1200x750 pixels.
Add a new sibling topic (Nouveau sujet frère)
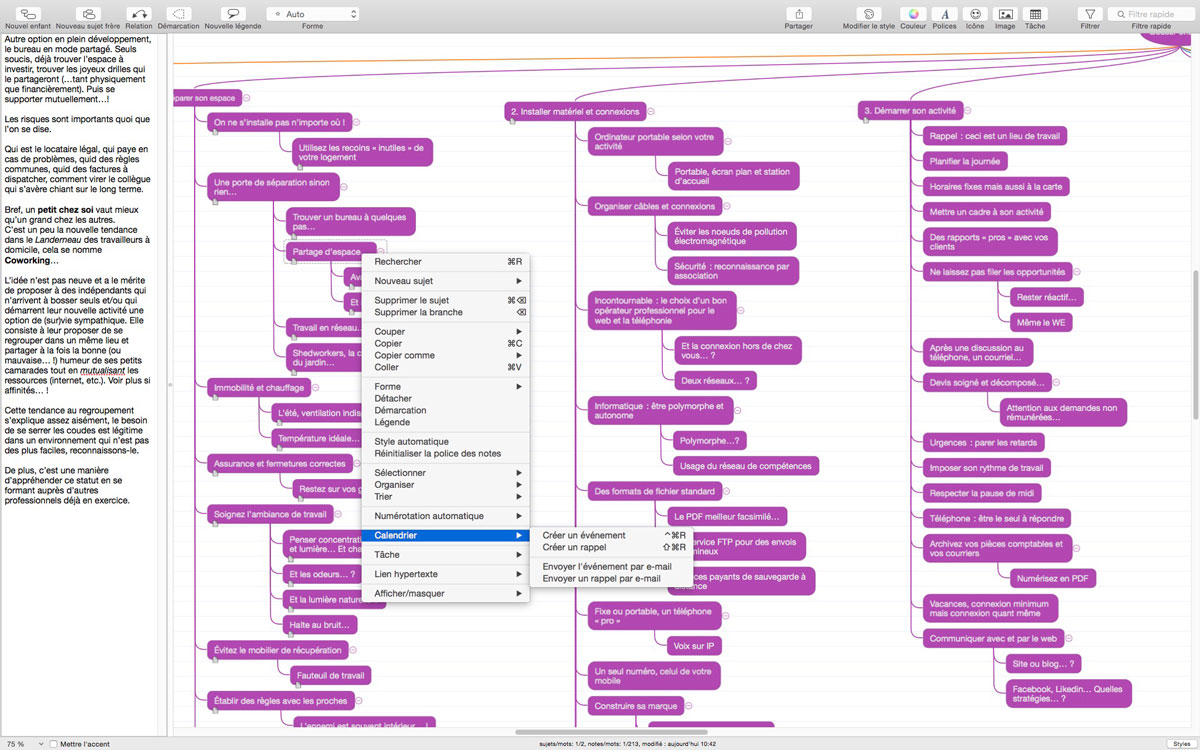89,14
